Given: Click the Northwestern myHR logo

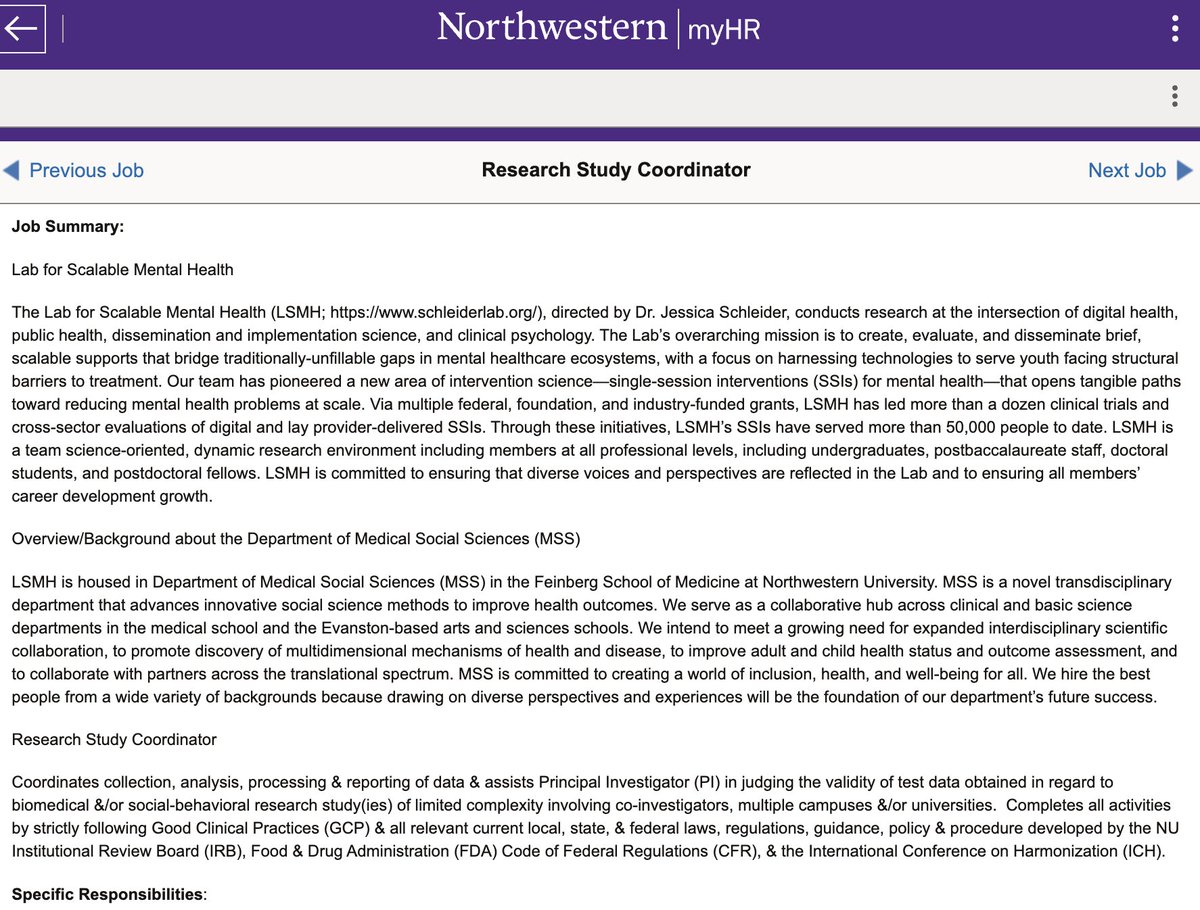Looking at the screenshot, I should click(x=599, y=27).
